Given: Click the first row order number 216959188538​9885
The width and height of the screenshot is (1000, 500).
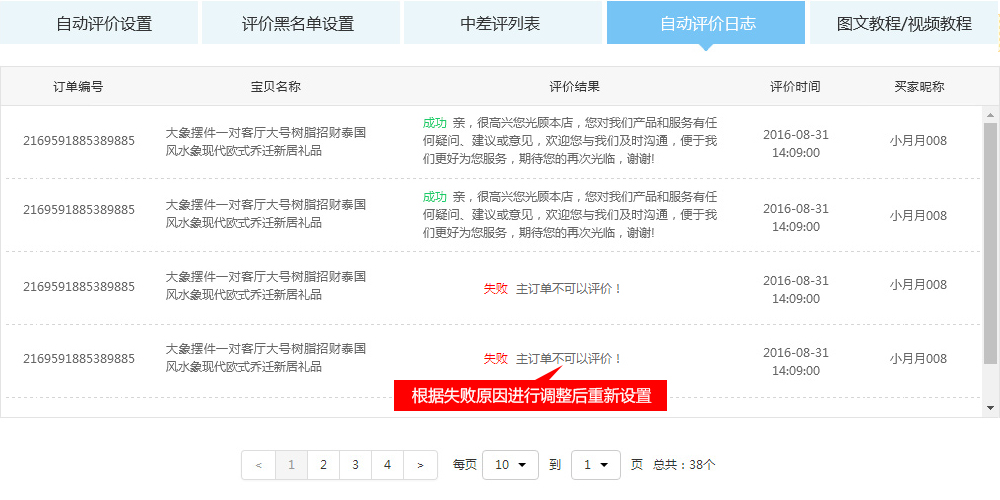Looking at the screenshot, I should [79, 141].
